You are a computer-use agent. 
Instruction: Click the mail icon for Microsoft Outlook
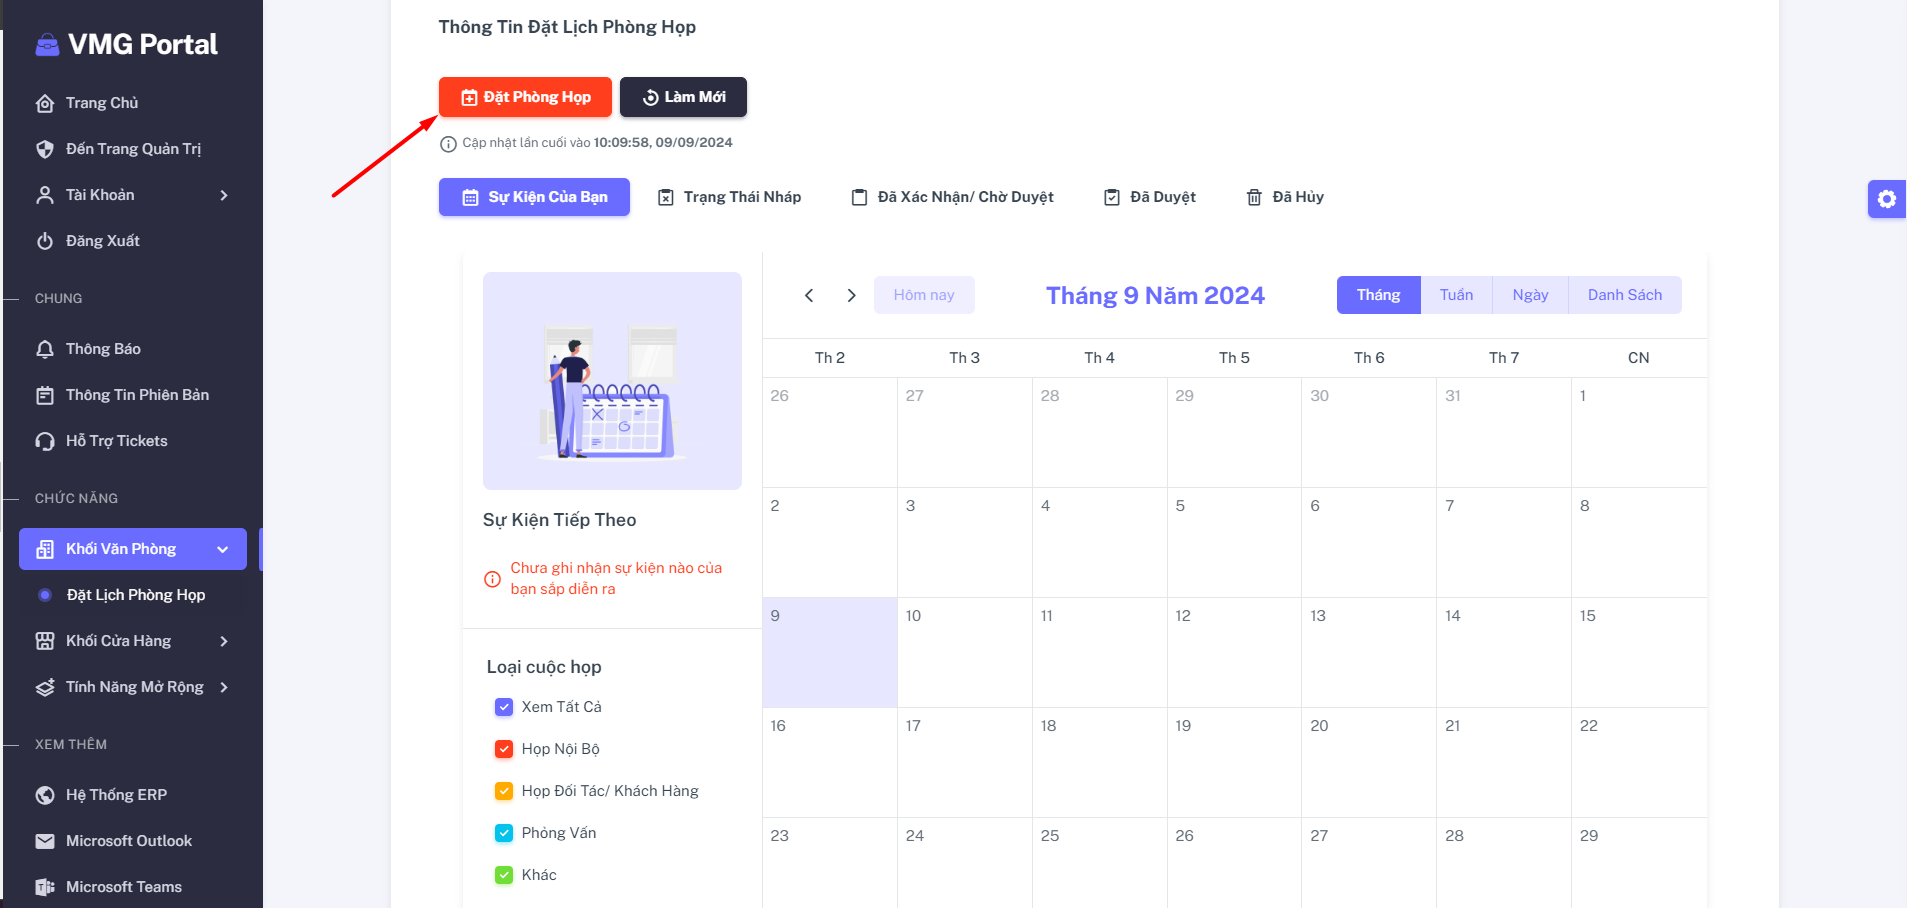[x=45, y=842]
